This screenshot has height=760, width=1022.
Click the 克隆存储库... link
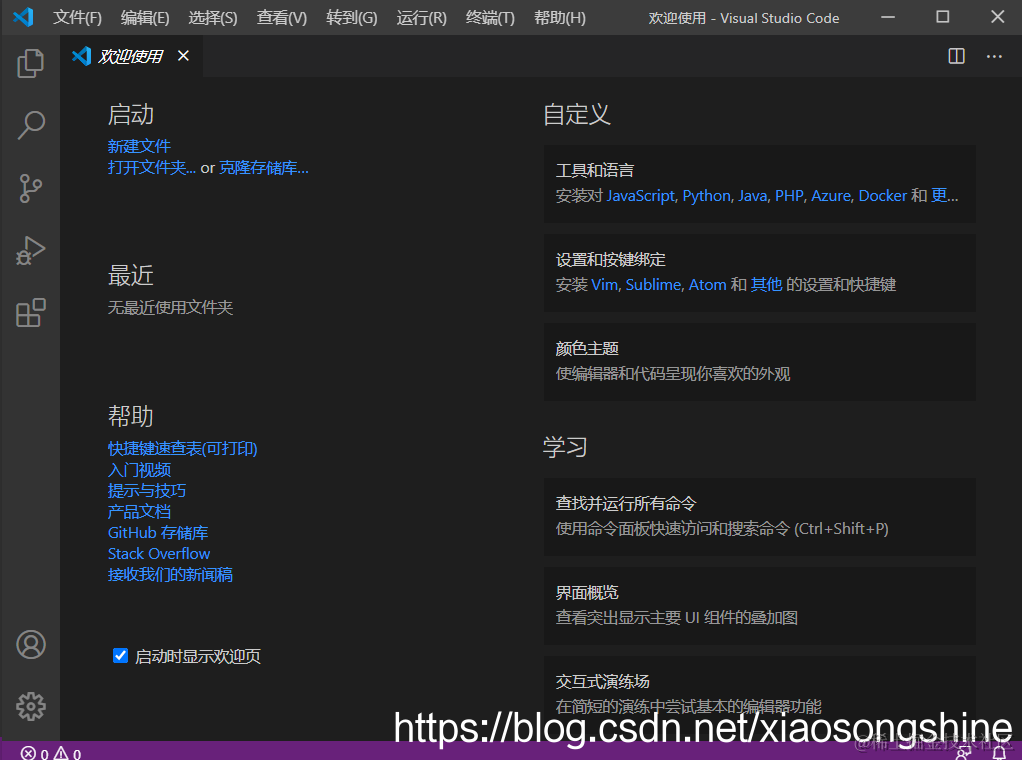tap(263, 168)
